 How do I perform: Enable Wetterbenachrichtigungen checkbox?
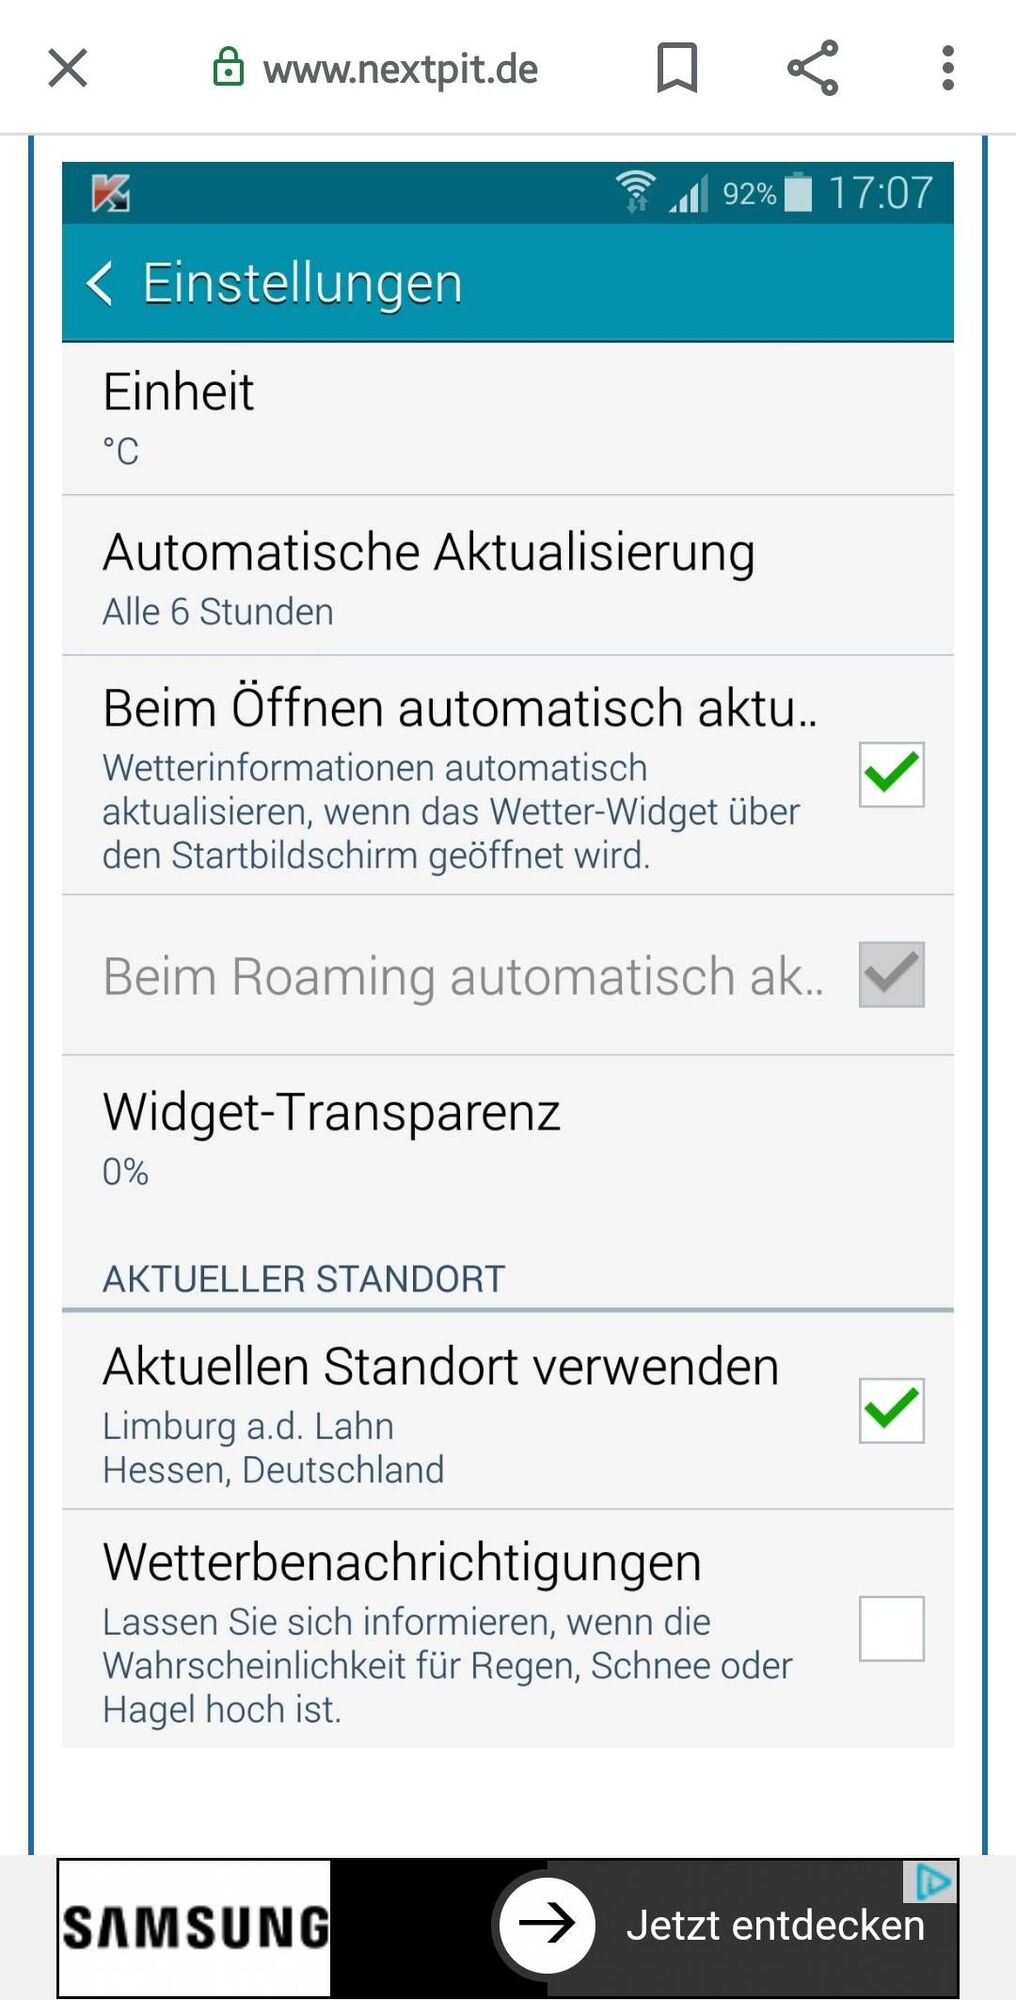891,1628
